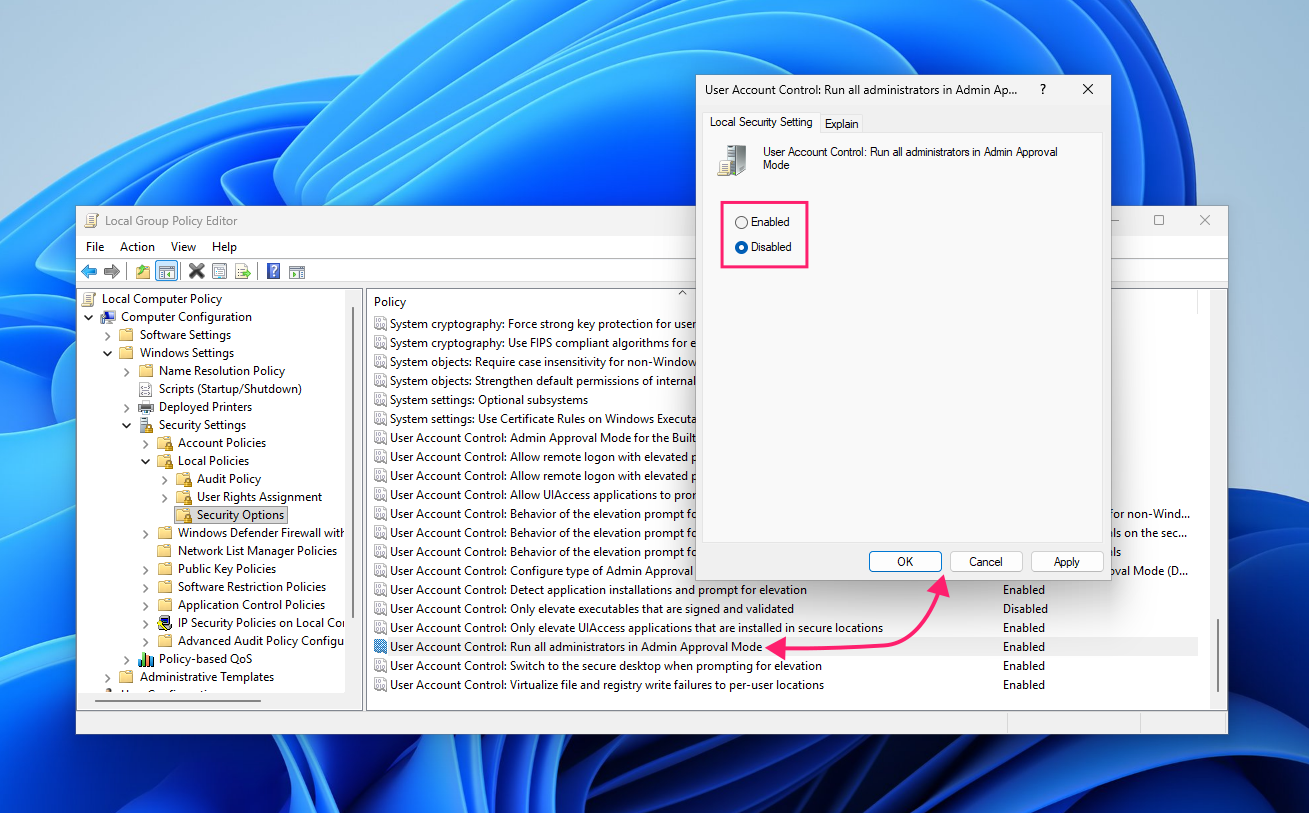Click the Security Settings lock icon
This screenshot has height=813, width=1309.
146,425
